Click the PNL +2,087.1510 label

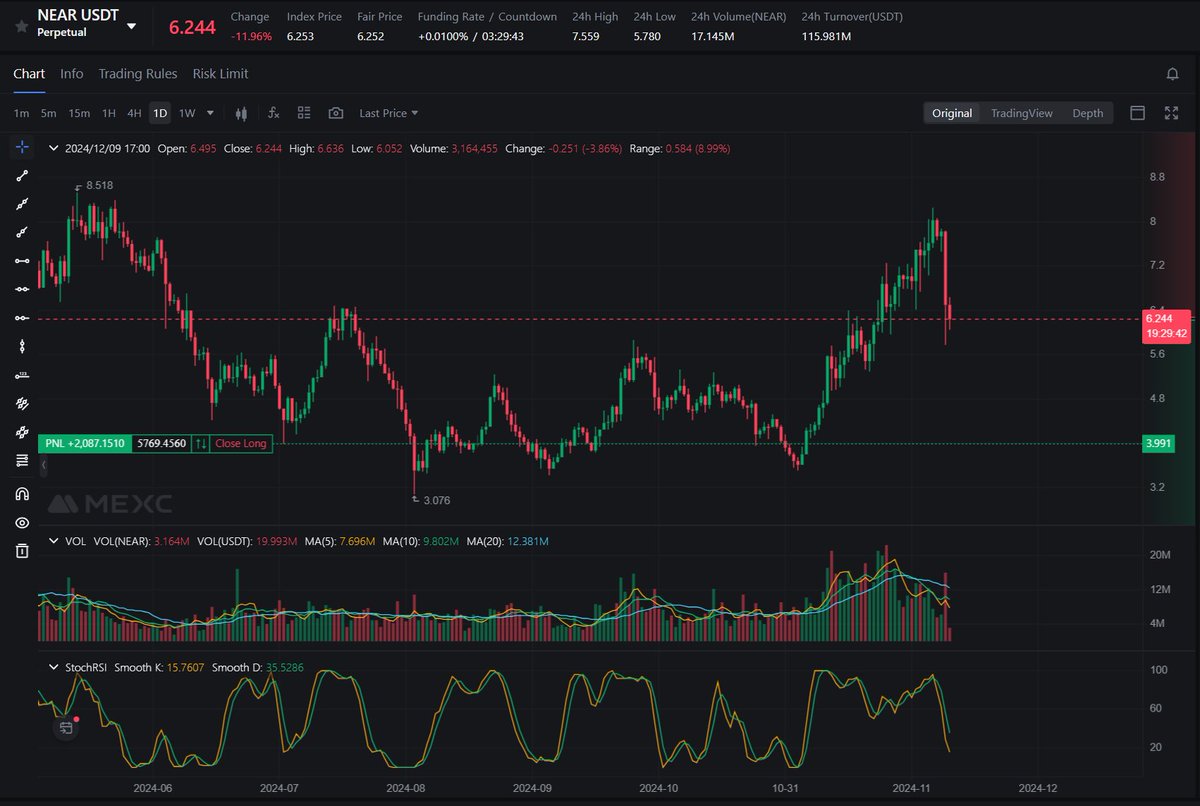point(85,443)
